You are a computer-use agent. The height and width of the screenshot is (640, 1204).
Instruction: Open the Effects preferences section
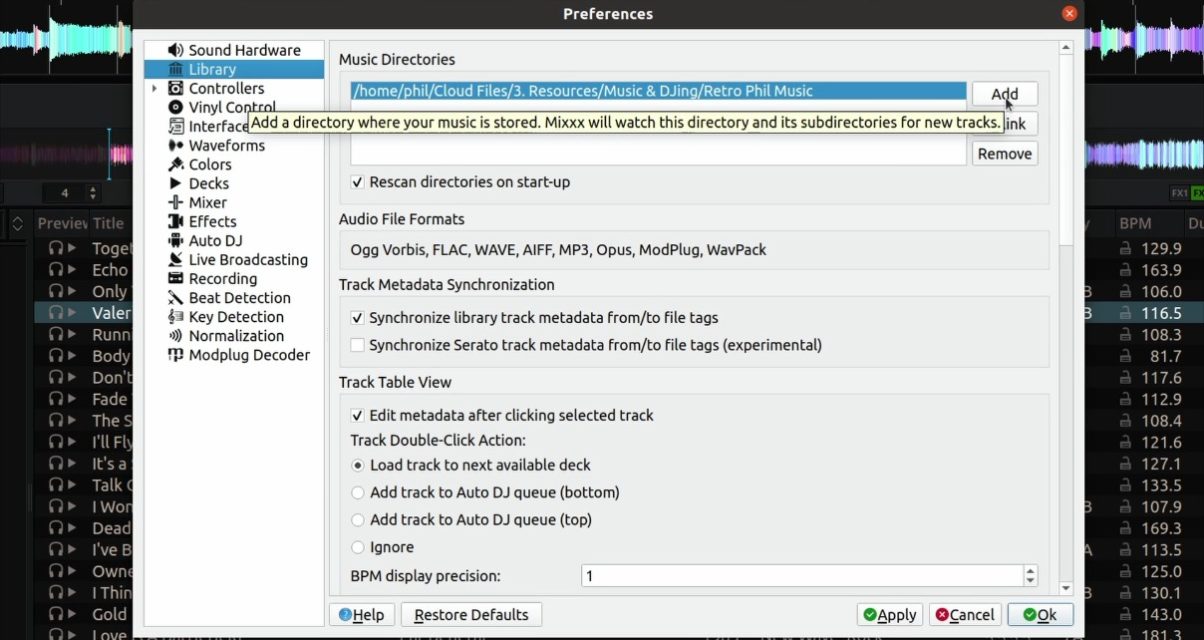pyautogui.click(x=211, y=221)
